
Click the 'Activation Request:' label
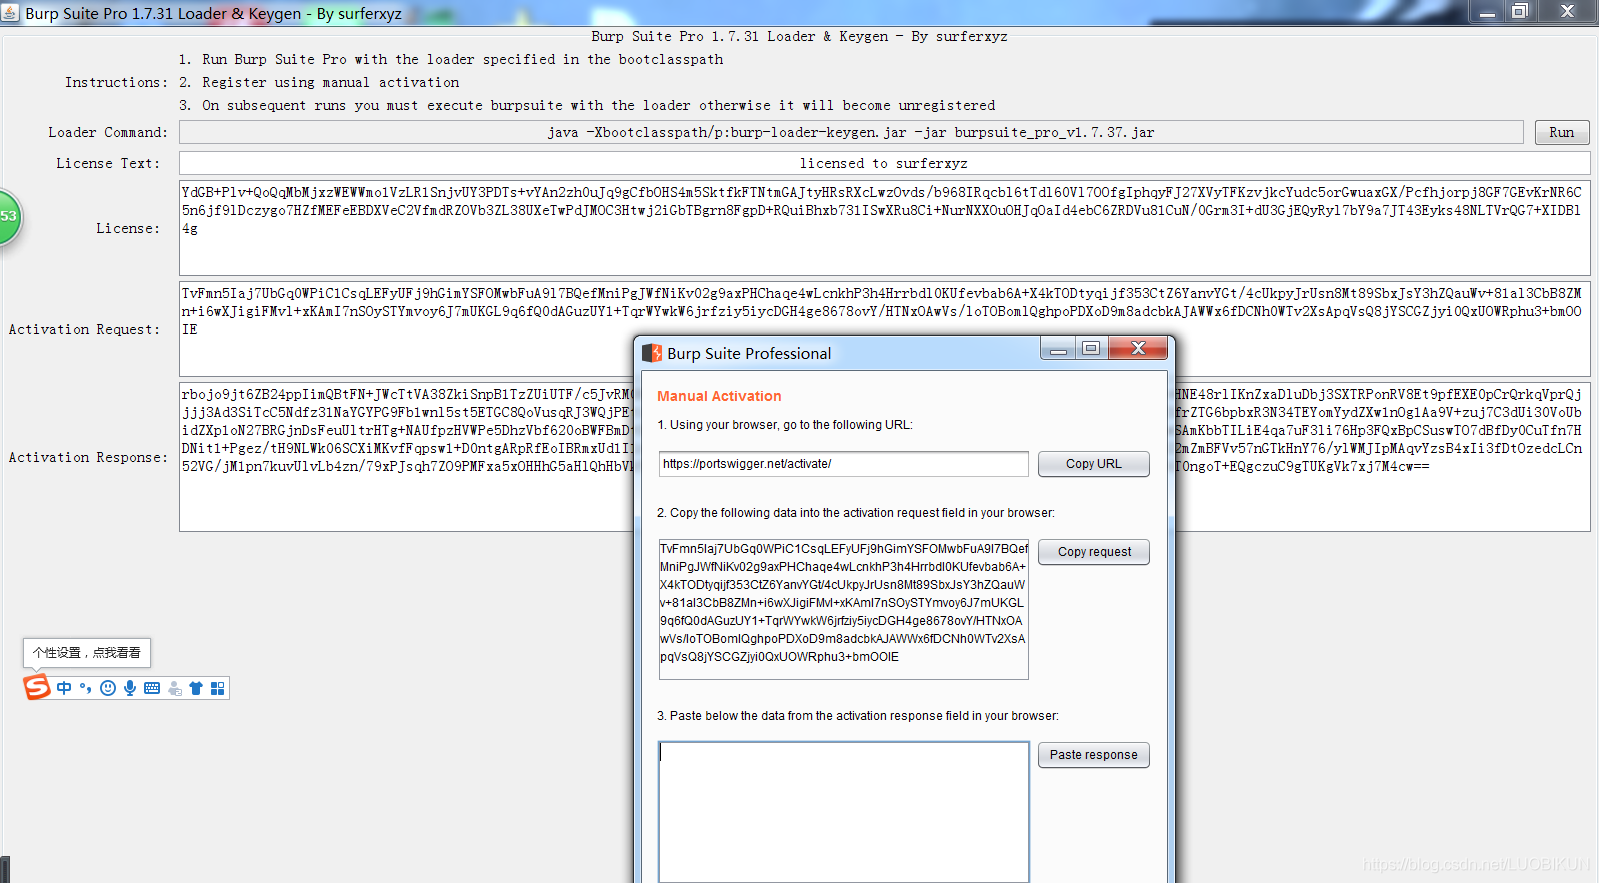tap(84, 329)
